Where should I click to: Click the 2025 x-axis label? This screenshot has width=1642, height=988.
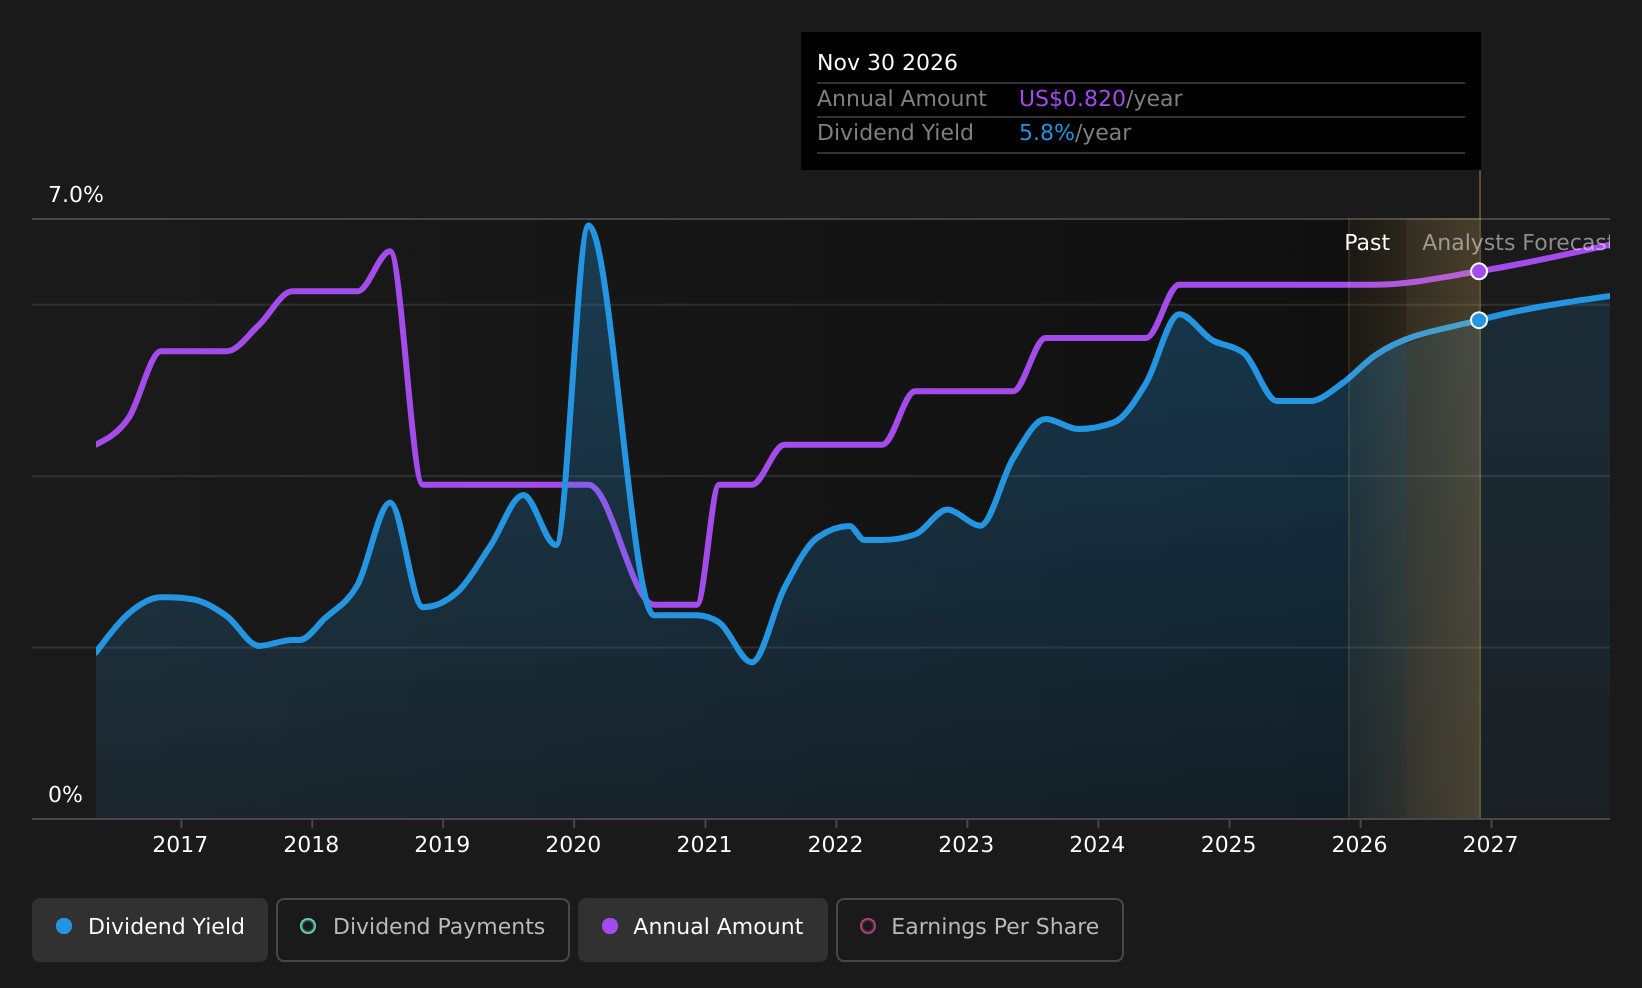tap(1228, 845)
